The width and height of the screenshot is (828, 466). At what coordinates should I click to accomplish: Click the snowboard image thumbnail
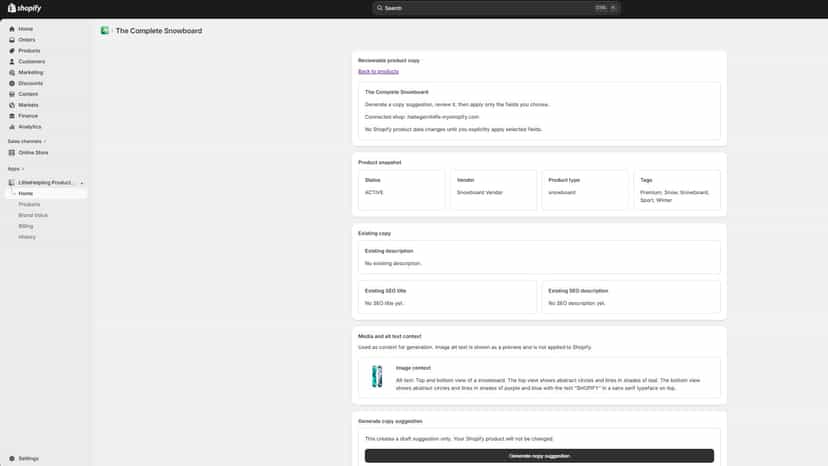(377, 377)
